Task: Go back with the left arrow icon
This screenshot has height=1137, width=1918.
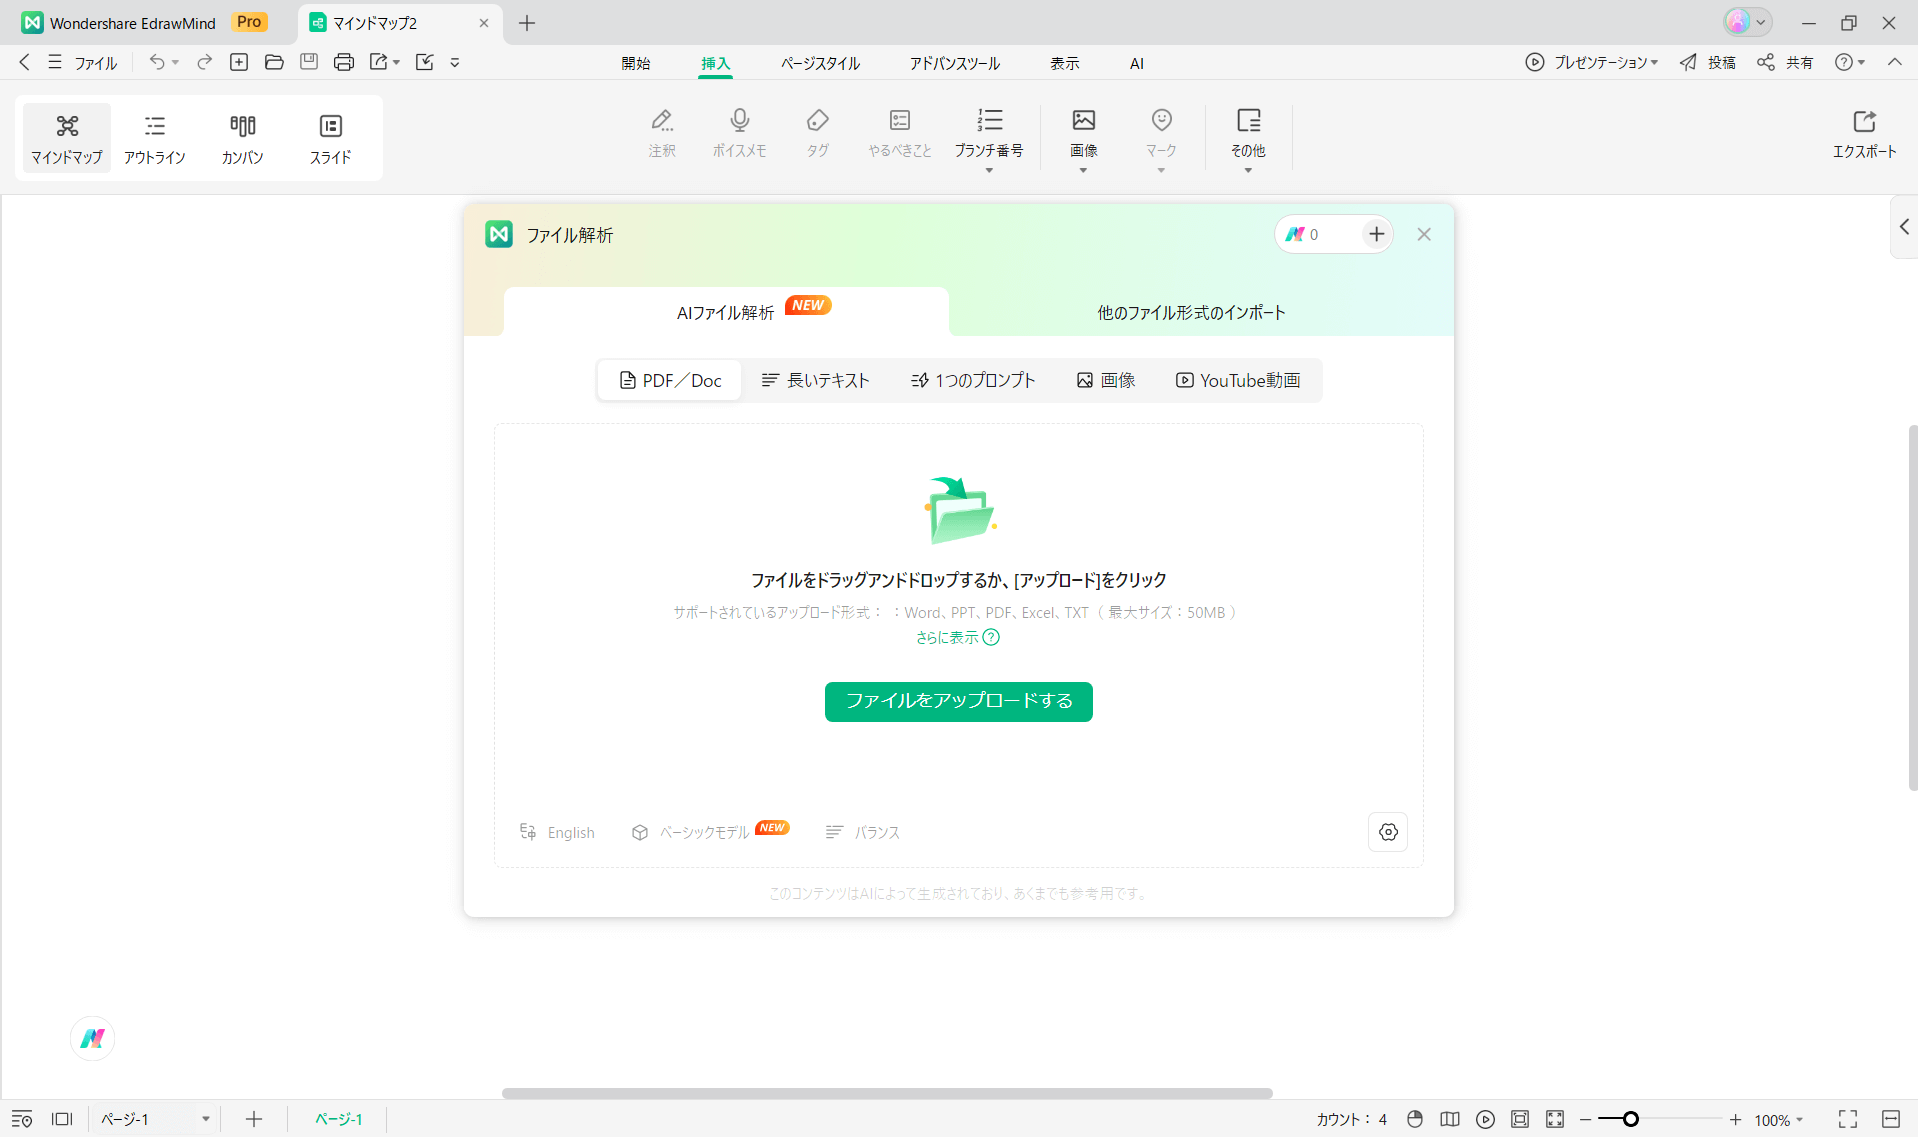Action: pos(24,62)
